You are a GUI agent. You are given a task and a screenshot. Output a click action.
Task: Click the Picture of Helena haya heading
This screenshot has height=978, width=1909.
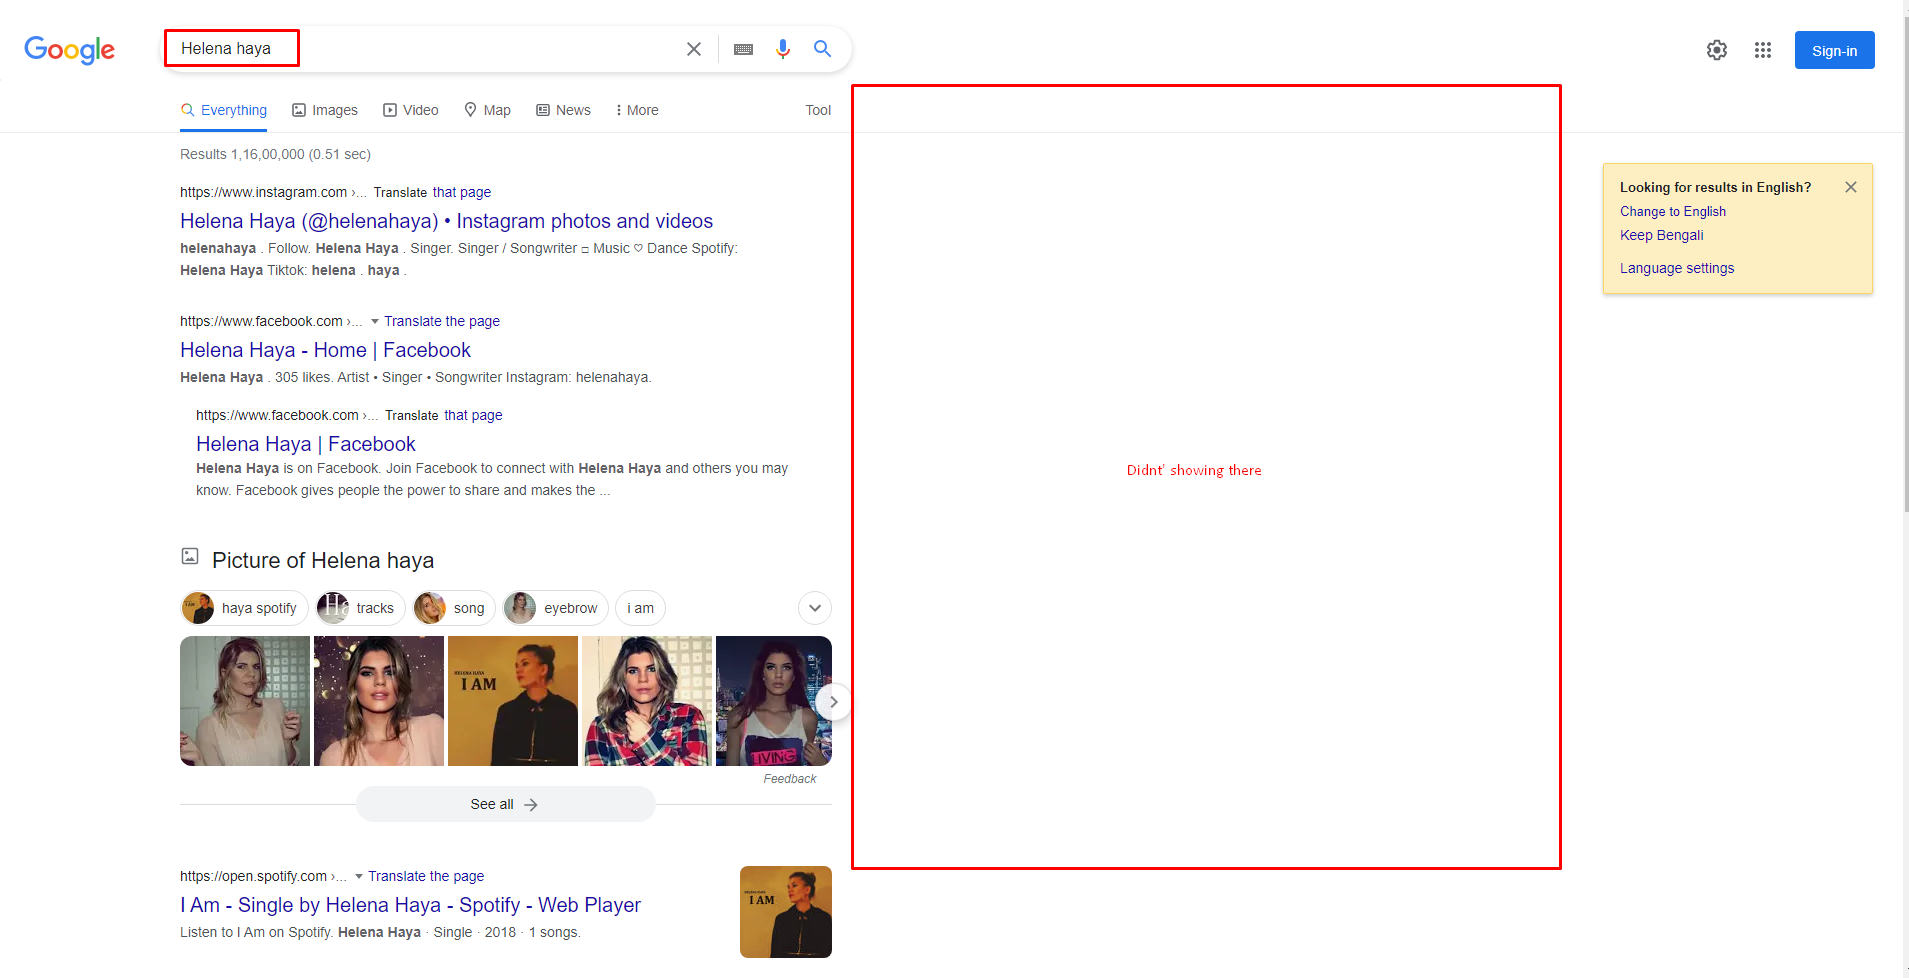[x=323, y=560]
